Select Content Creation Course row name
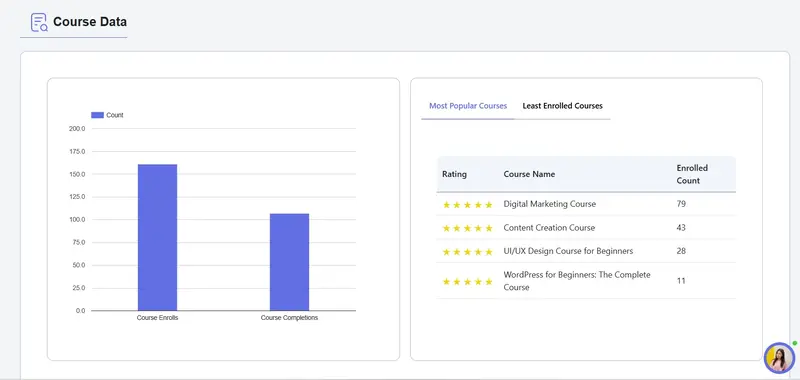Screen dimensions: 800x380 tap(549, 227)
